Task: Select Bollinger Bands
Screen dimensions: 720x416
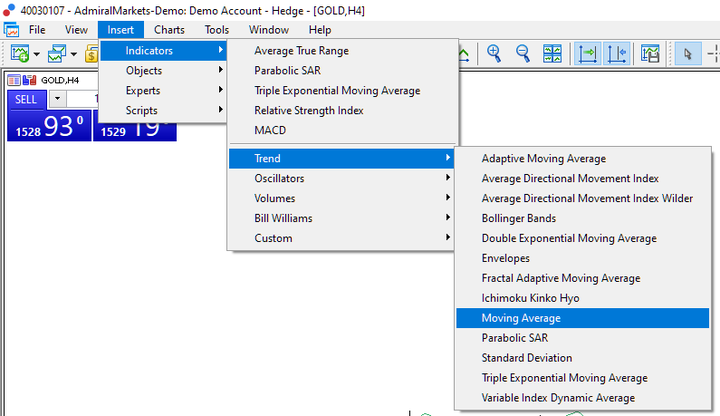Action: [583, 218]
